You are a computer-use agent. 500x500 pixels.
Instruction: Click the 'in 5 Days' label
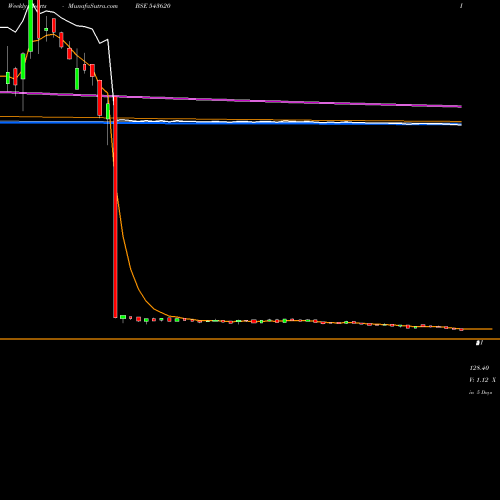[x=481, y=393]
